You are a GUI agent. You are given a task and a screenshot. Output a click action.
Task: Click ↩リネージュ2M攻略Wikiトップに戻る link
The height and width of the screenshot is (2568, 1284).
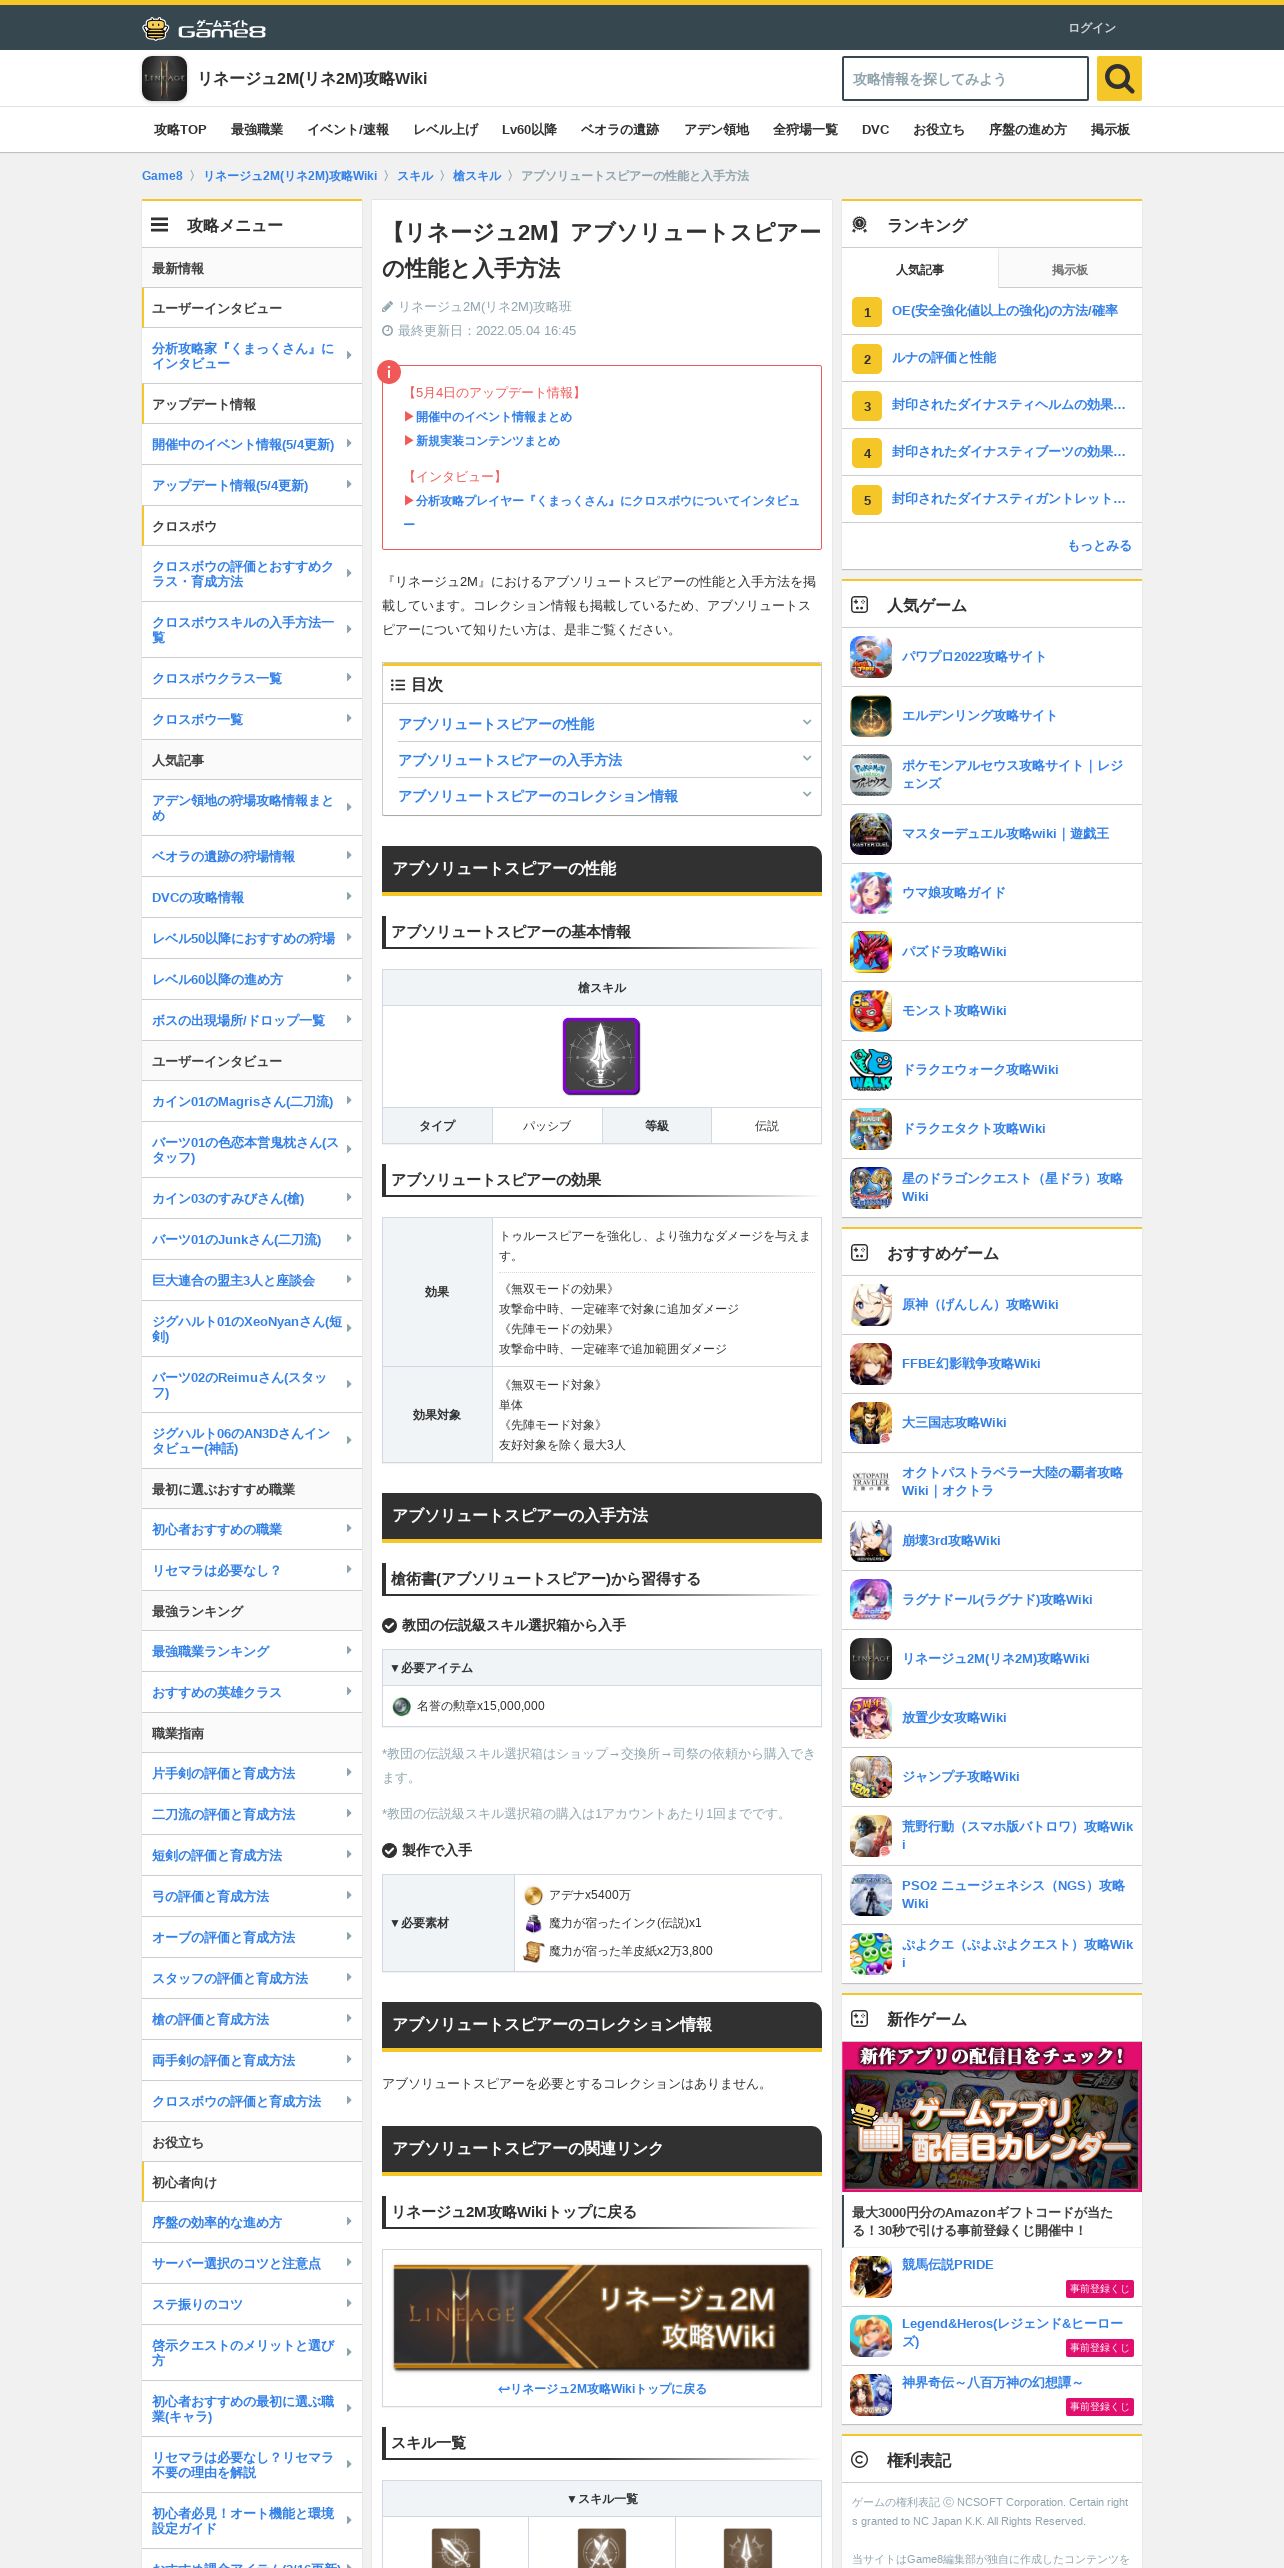(602, 2389)
